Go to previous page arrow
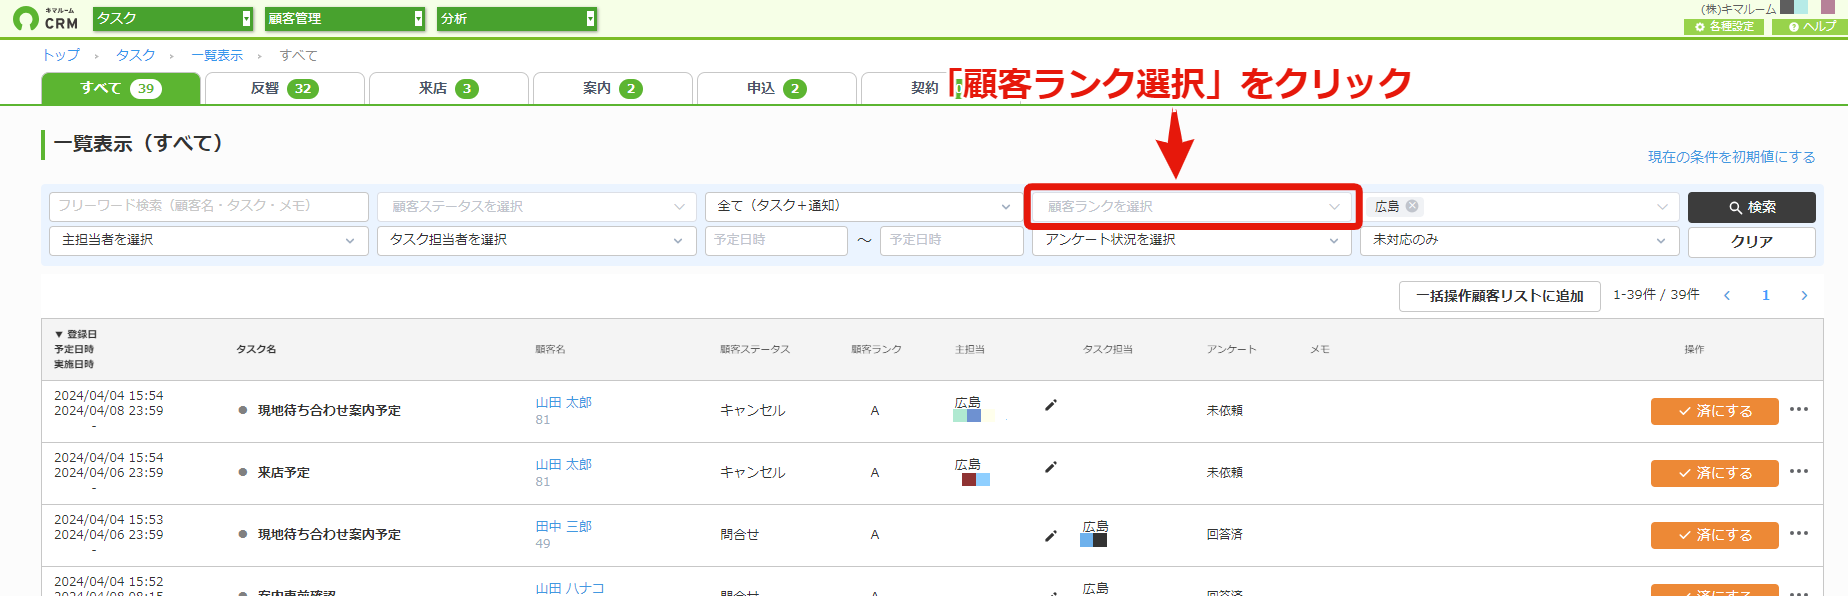Image resolution: width=1848 pixels, height=596 pixels. [x=1727, y=295]
